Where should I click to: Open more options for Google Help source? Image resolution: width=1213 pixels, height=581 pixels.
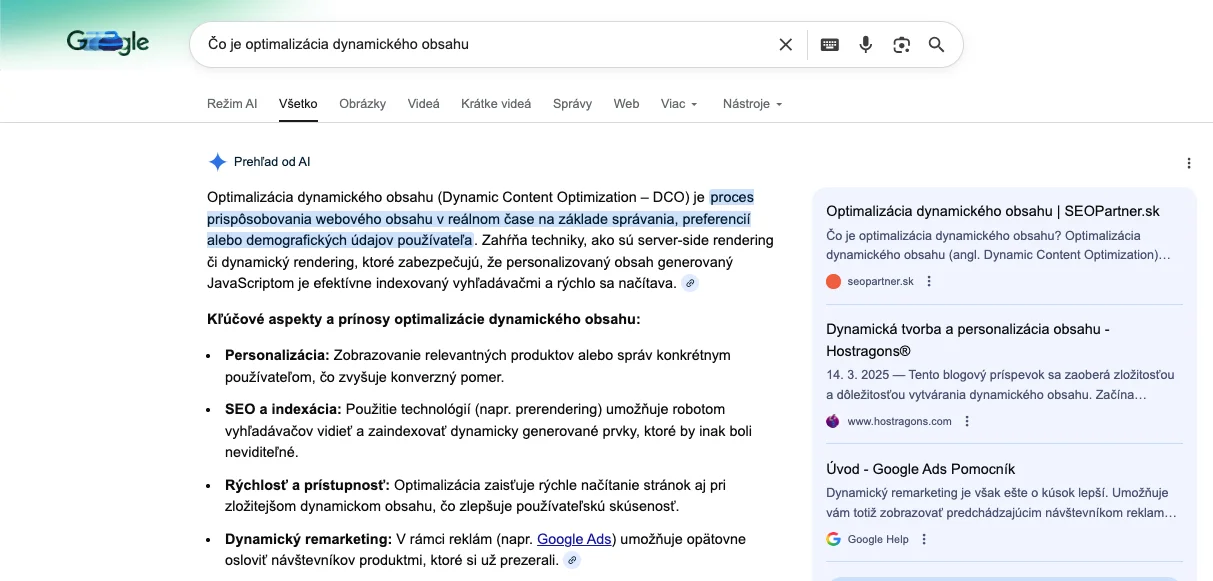(924, 540)
